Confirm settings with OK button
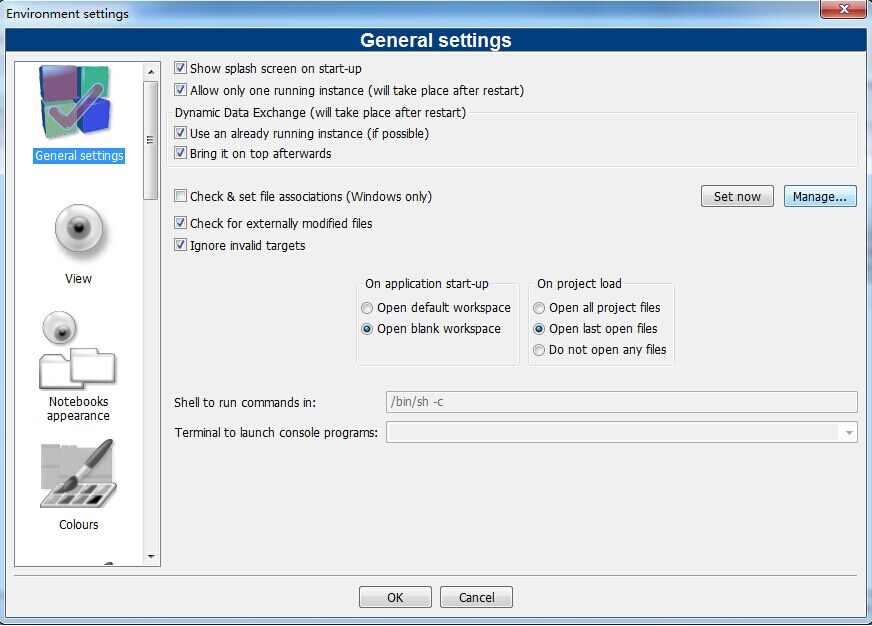872x626 pixels. click(395, 597)
